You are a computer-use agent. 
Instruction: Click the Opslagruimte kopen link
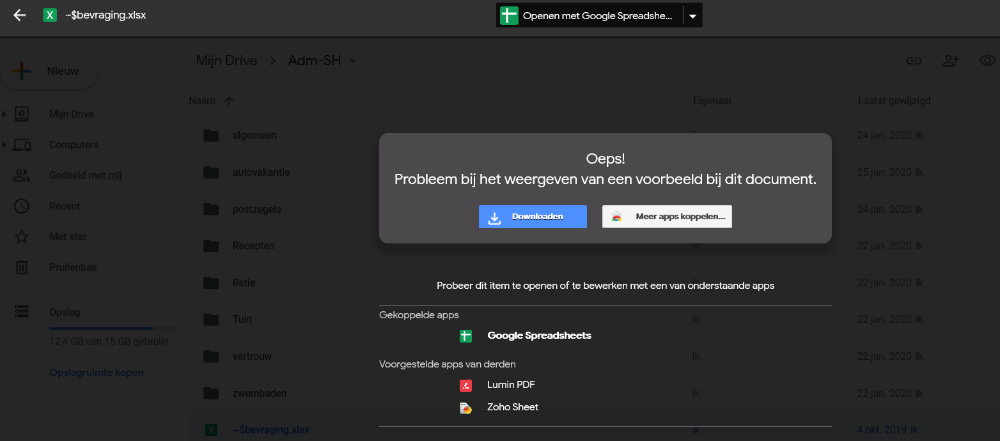point(96,372)
